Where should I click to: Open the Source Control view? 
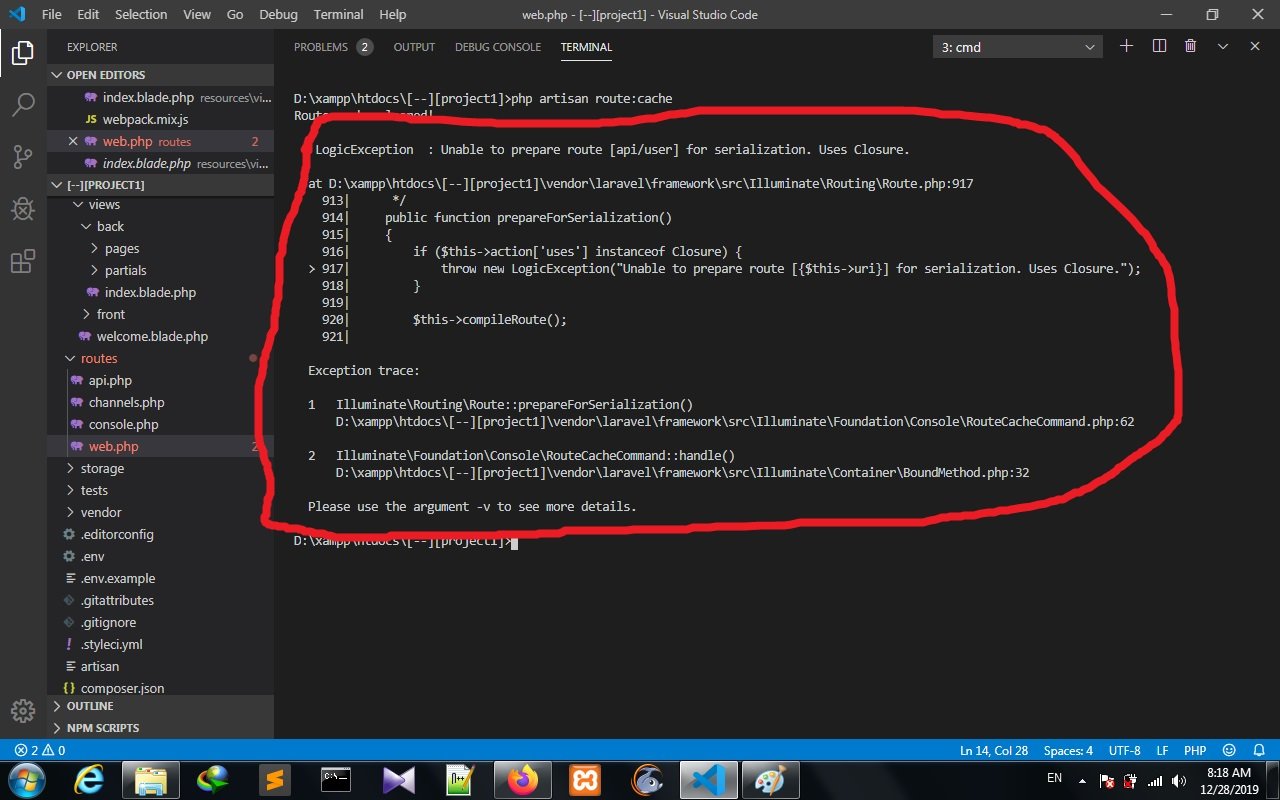click(23, 156)
